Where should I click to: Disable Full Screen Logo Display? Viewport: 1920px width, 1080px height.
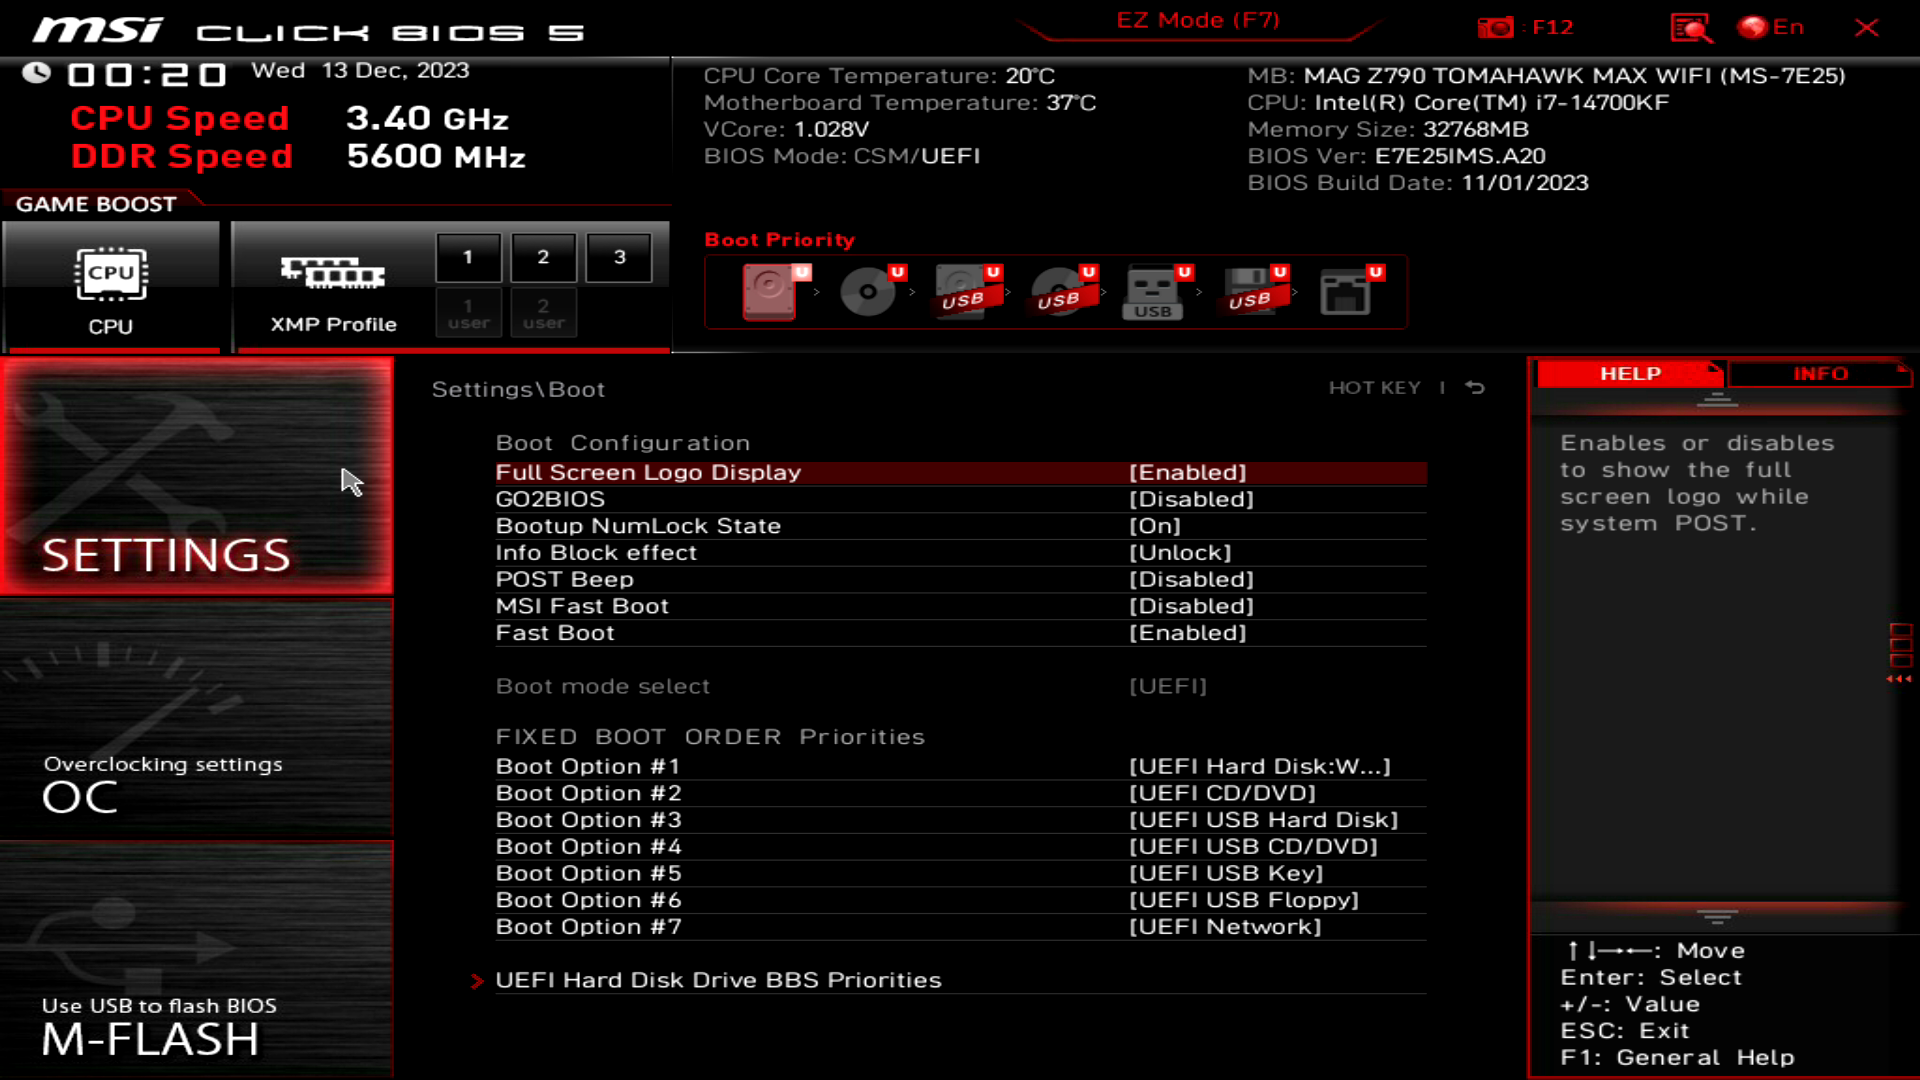tap(1187, 472)
